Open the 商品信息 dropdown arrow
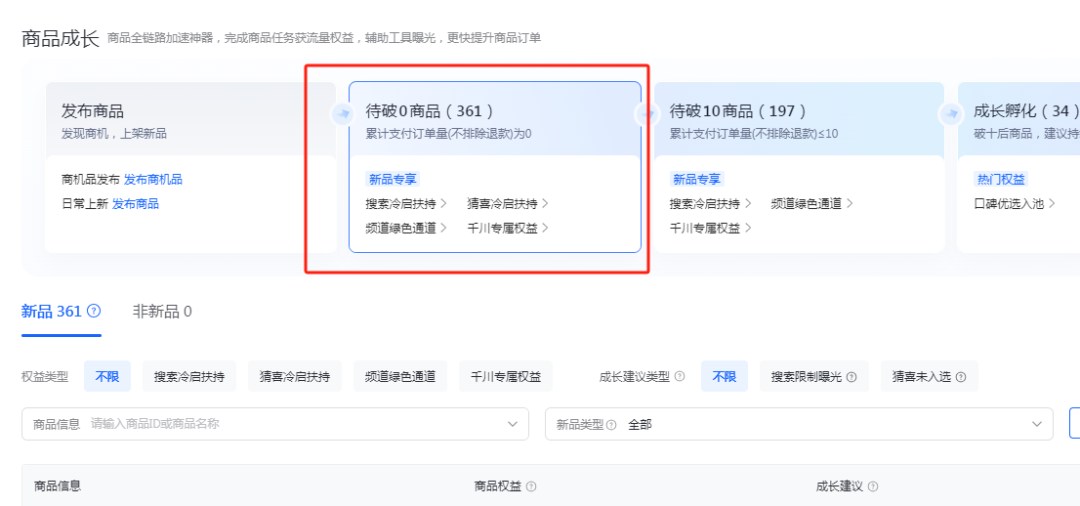Screen dimensions: 1080x506 click(513, 424)
